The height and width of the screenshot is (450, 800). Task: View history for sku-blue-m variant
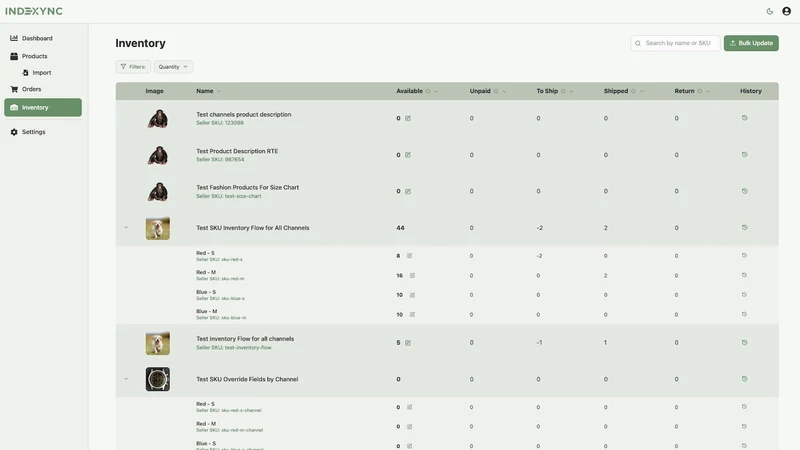coord(744,314)
